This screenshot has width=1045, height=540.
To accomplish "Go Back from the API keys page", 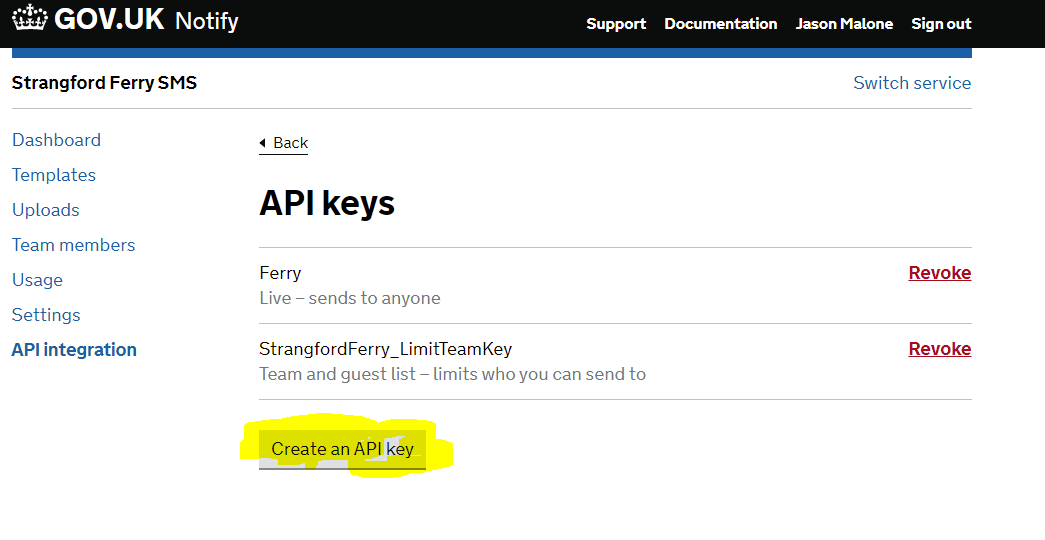I will click(283, 143).
